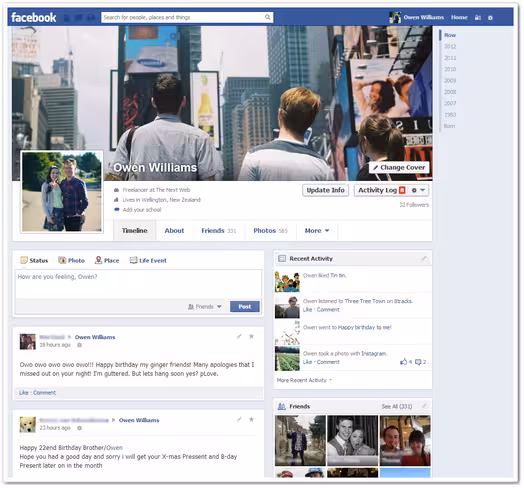Click the pencil edit icon on the second post

239,419
